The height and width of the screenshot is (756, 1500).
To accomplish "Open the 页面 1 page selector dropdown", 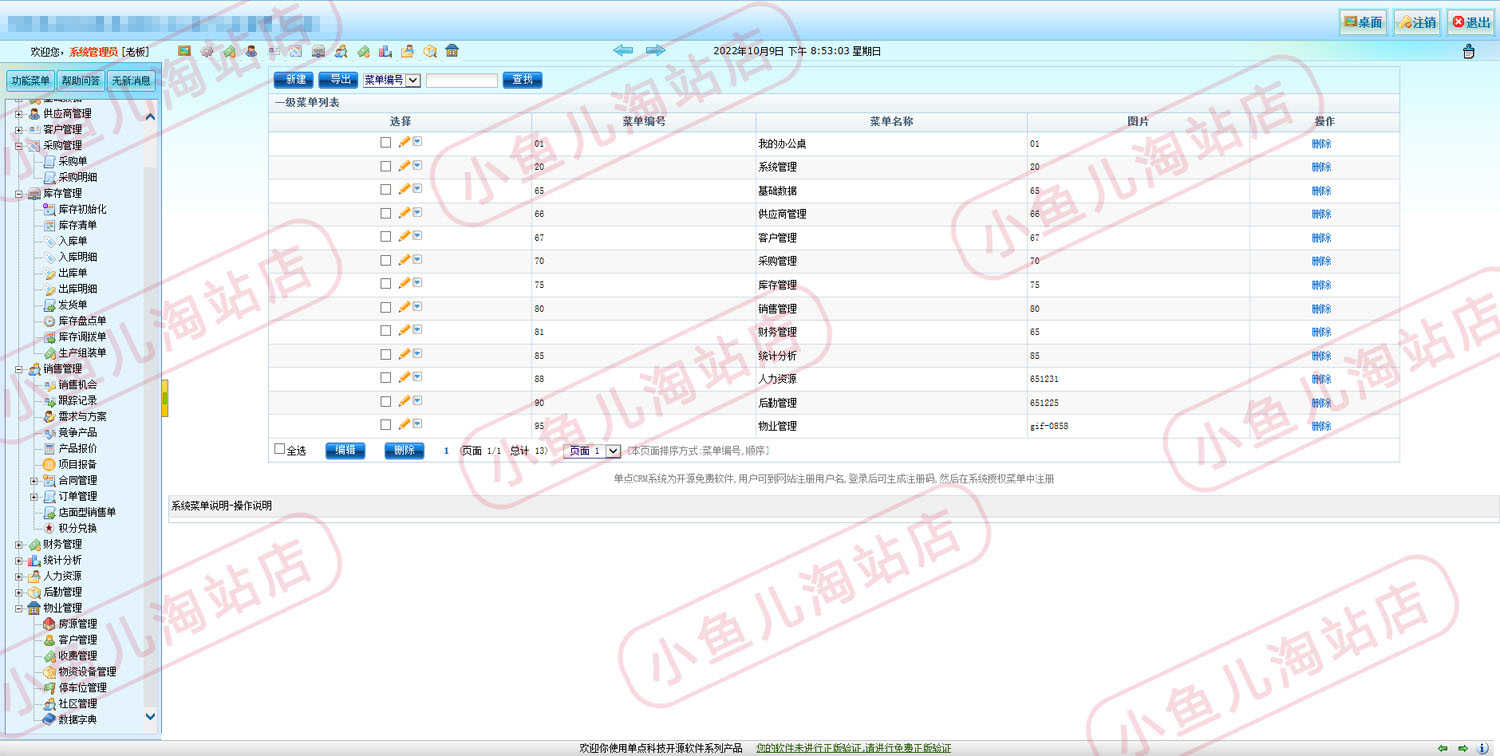I will [x=592, y=452].
